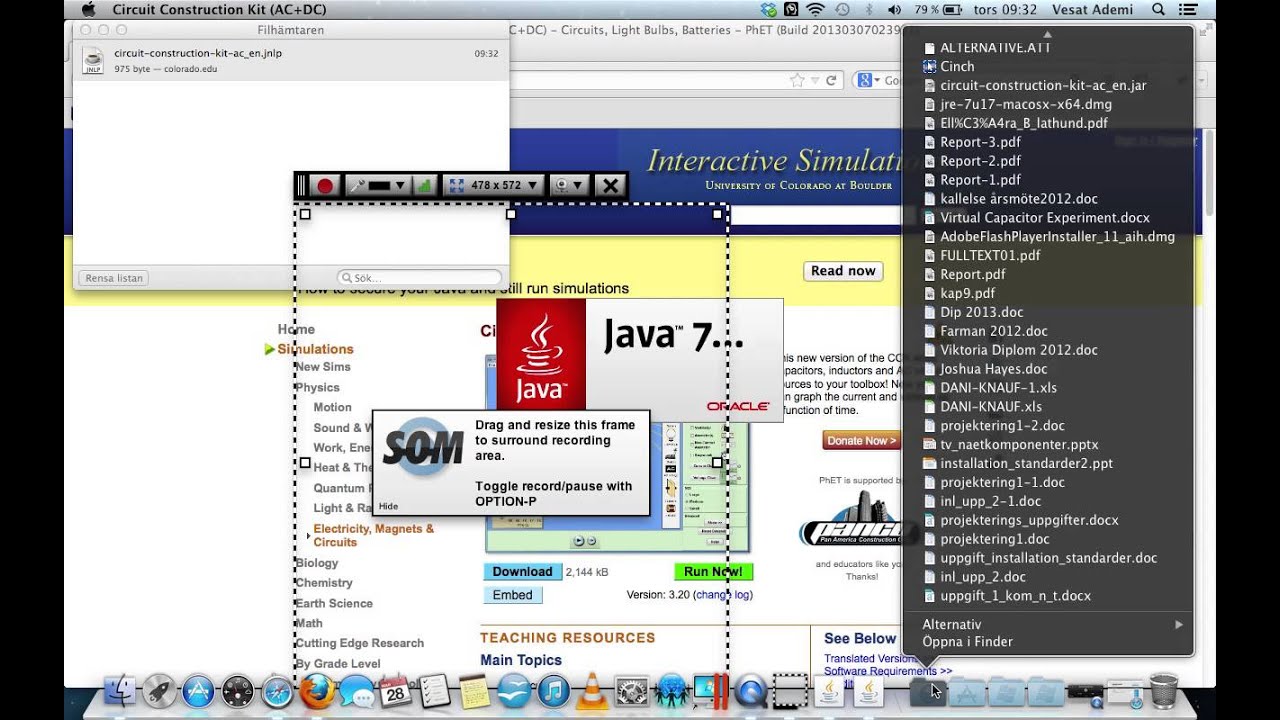Open the change log link
This screenshot has width=1280, height=720.
point(723,595)
